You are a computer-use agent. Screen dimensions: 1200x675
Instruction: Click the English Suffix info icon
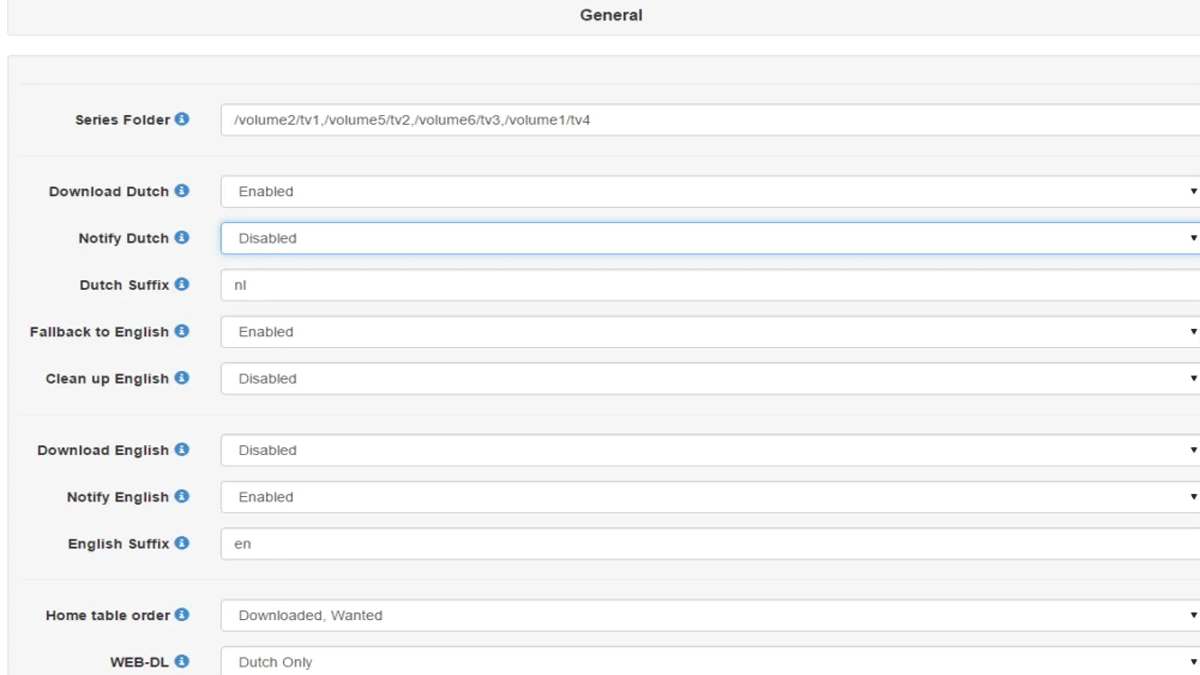(x=182, y=543)
